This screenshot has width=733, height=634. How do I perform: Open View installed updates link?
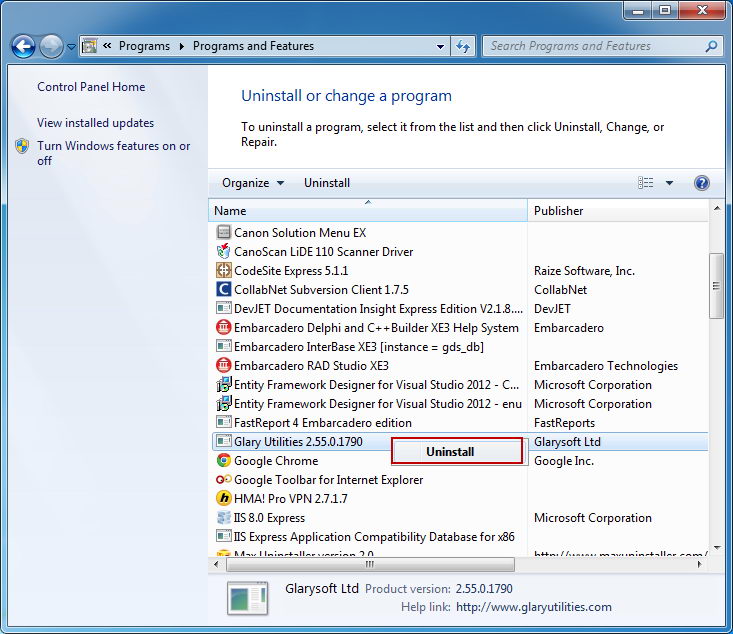tap(95, 123)
